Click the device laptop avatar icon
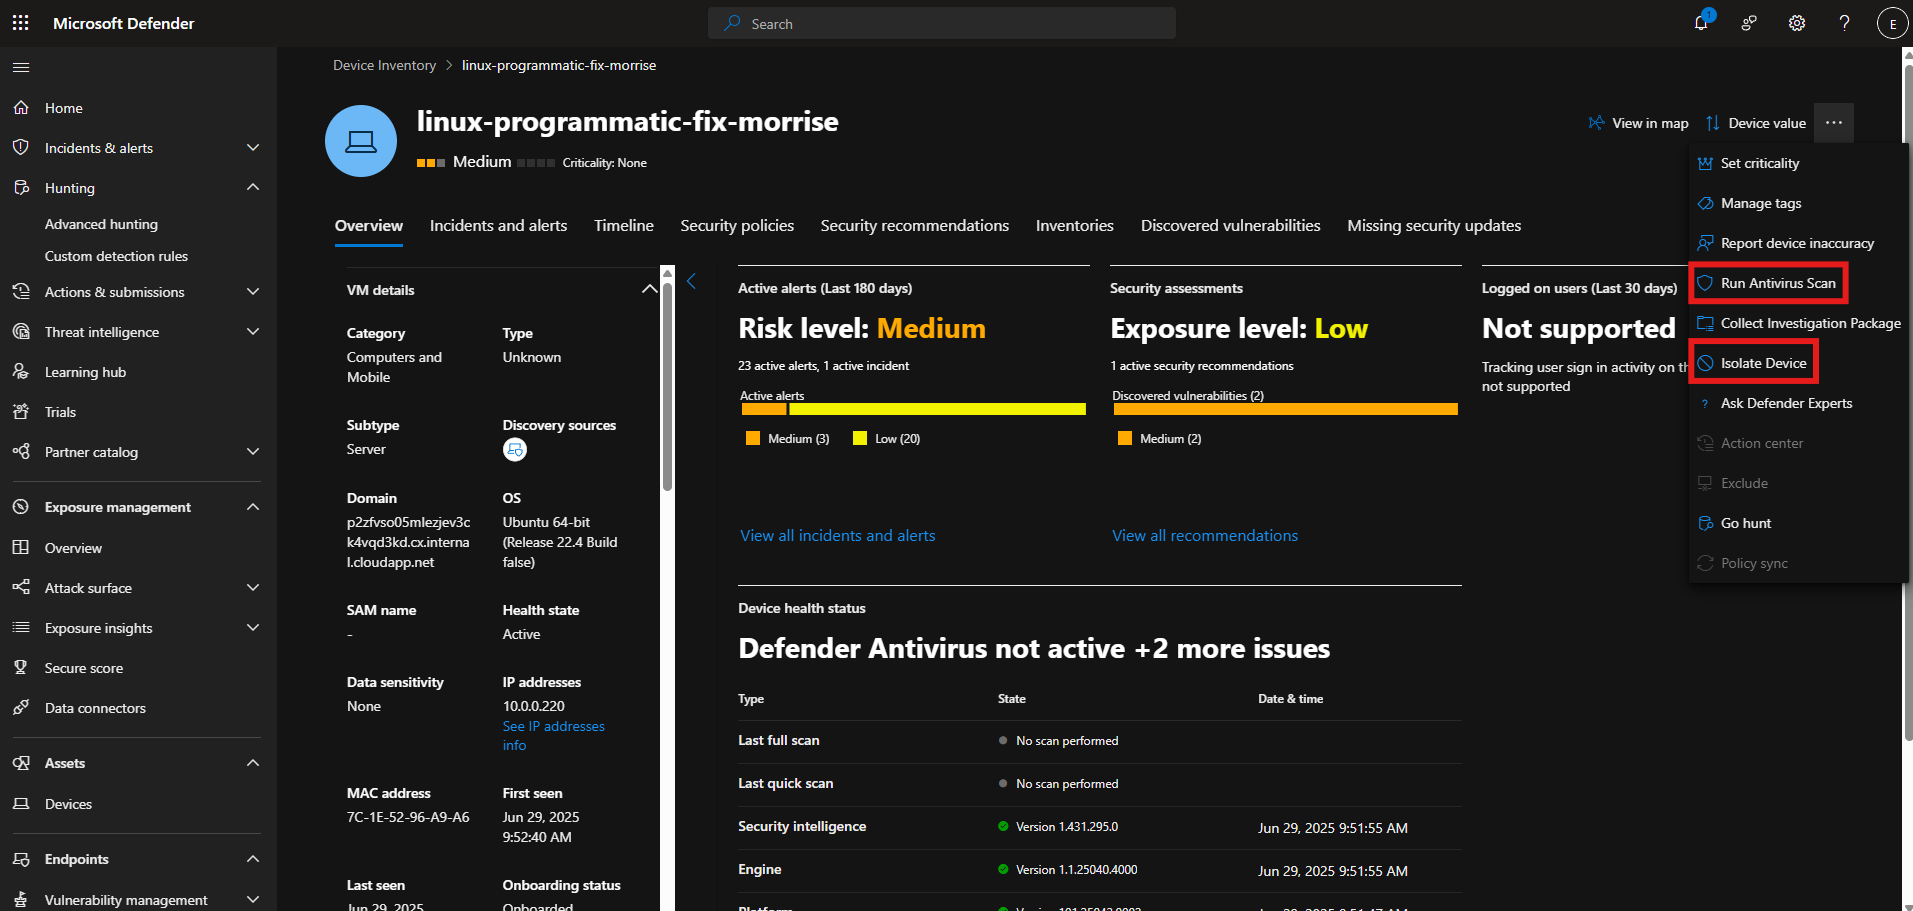 [361, 141]
